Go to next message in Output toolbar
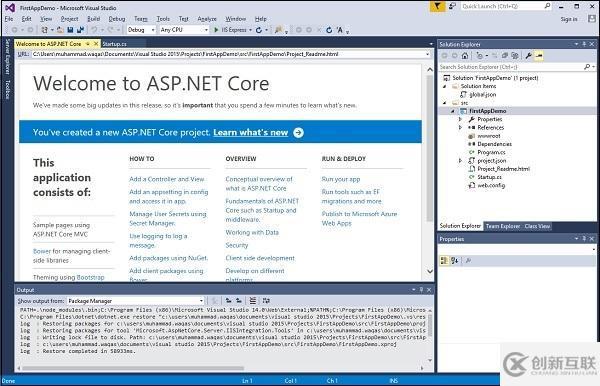Viewport: 600px width, 386px height. click(x=239, y=301)
